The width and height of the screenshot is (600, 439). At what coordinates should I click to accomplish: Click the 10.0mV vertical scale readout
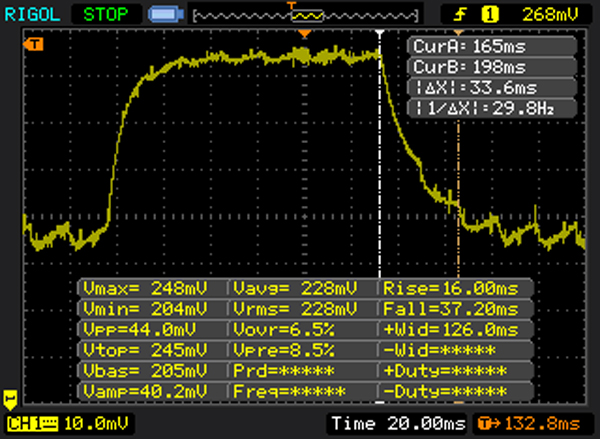click(96, 424)
